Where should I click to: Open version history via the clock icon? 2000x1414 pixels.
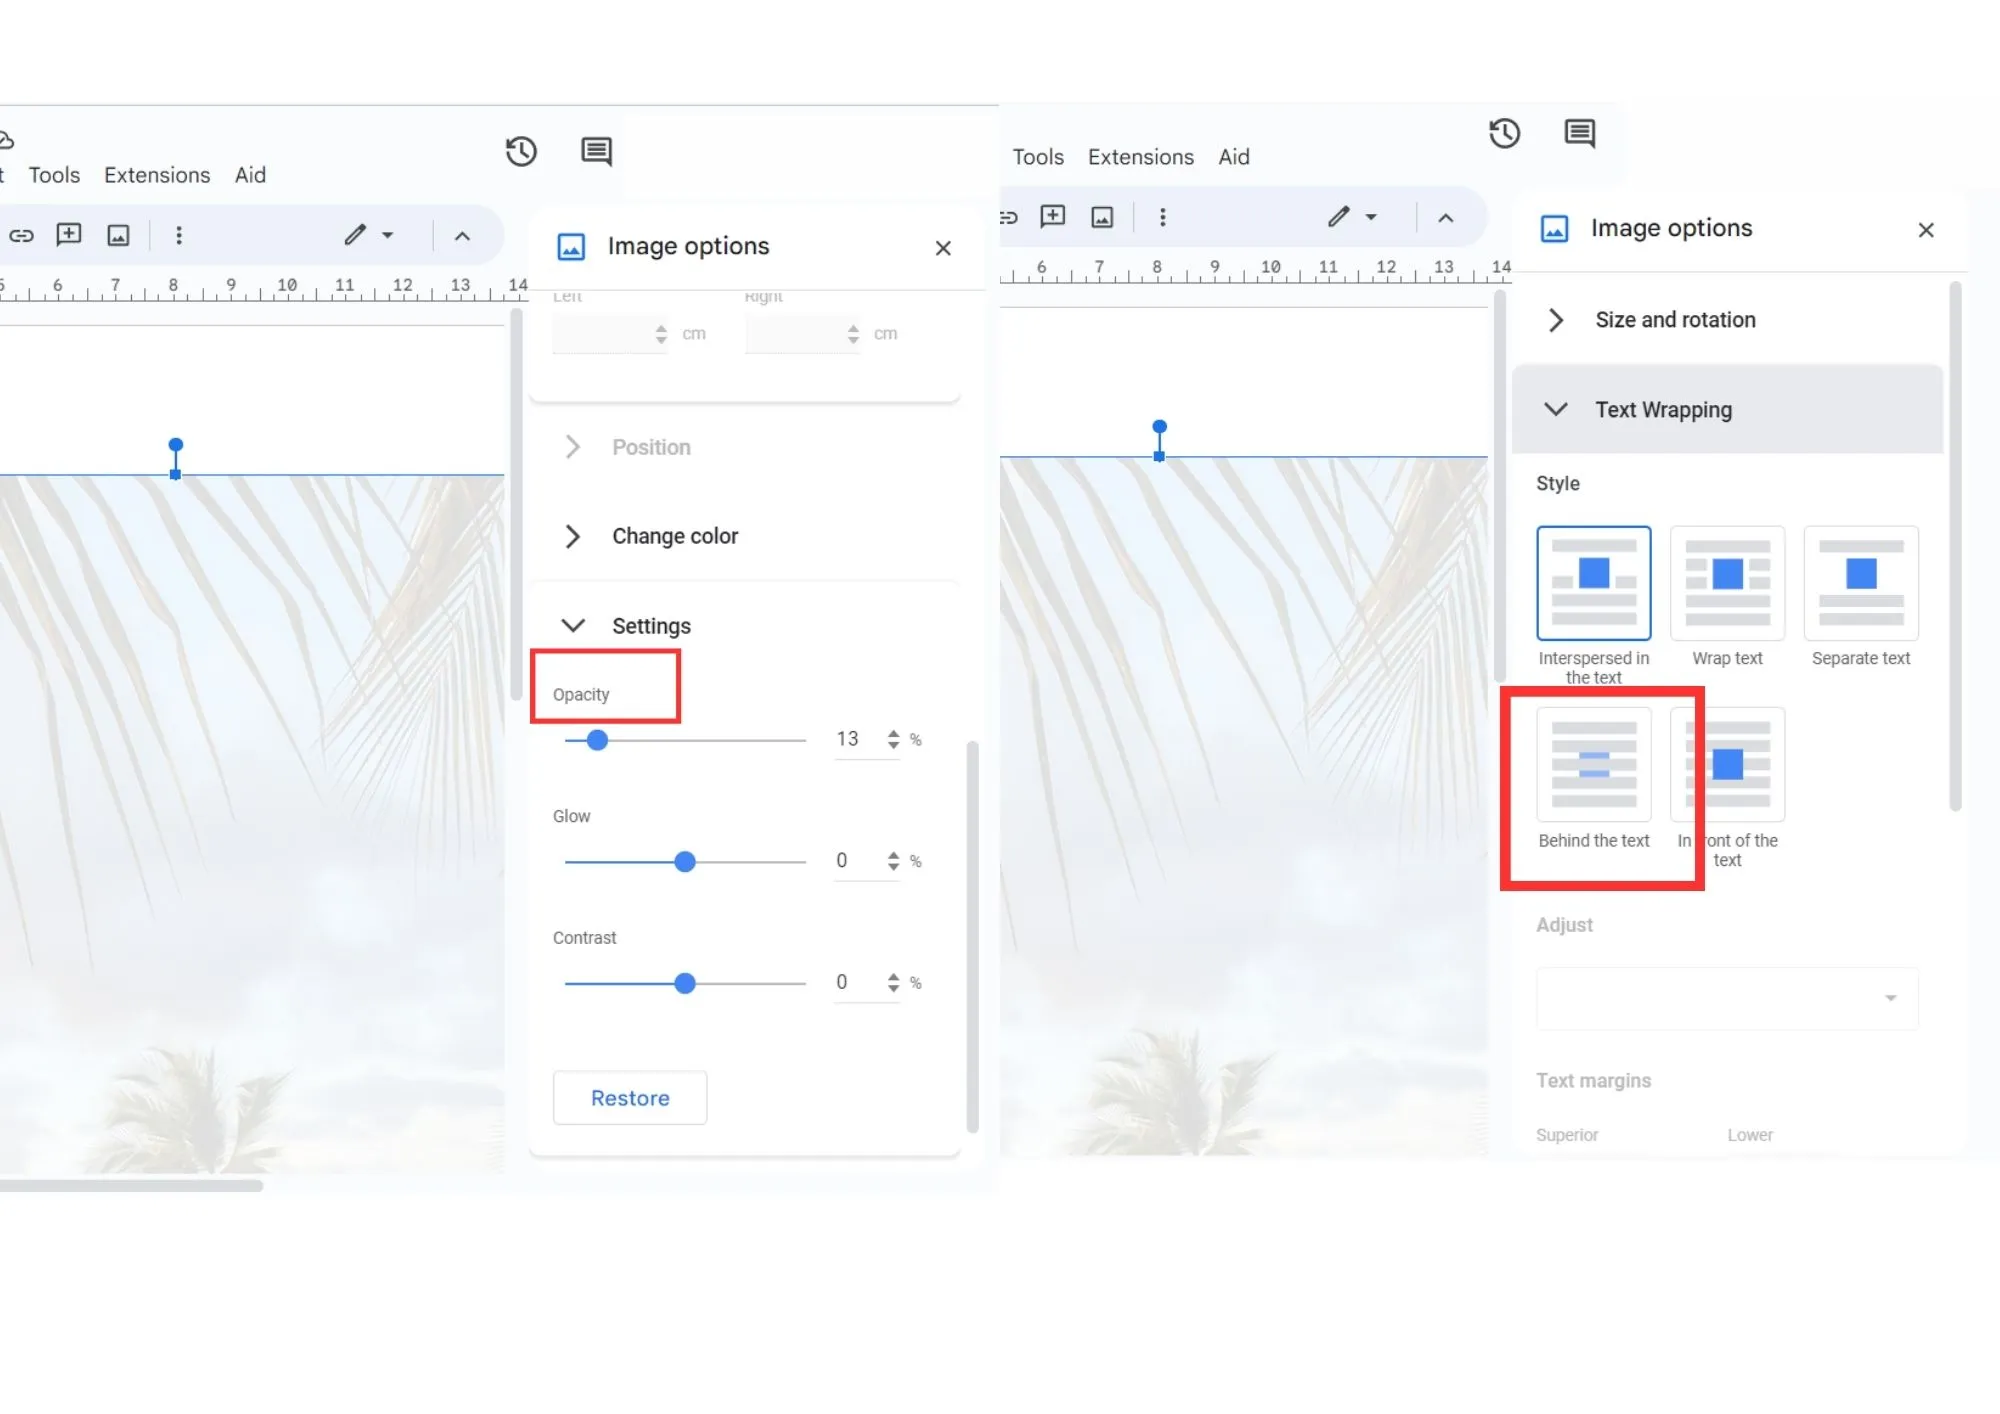coord(521,151)
